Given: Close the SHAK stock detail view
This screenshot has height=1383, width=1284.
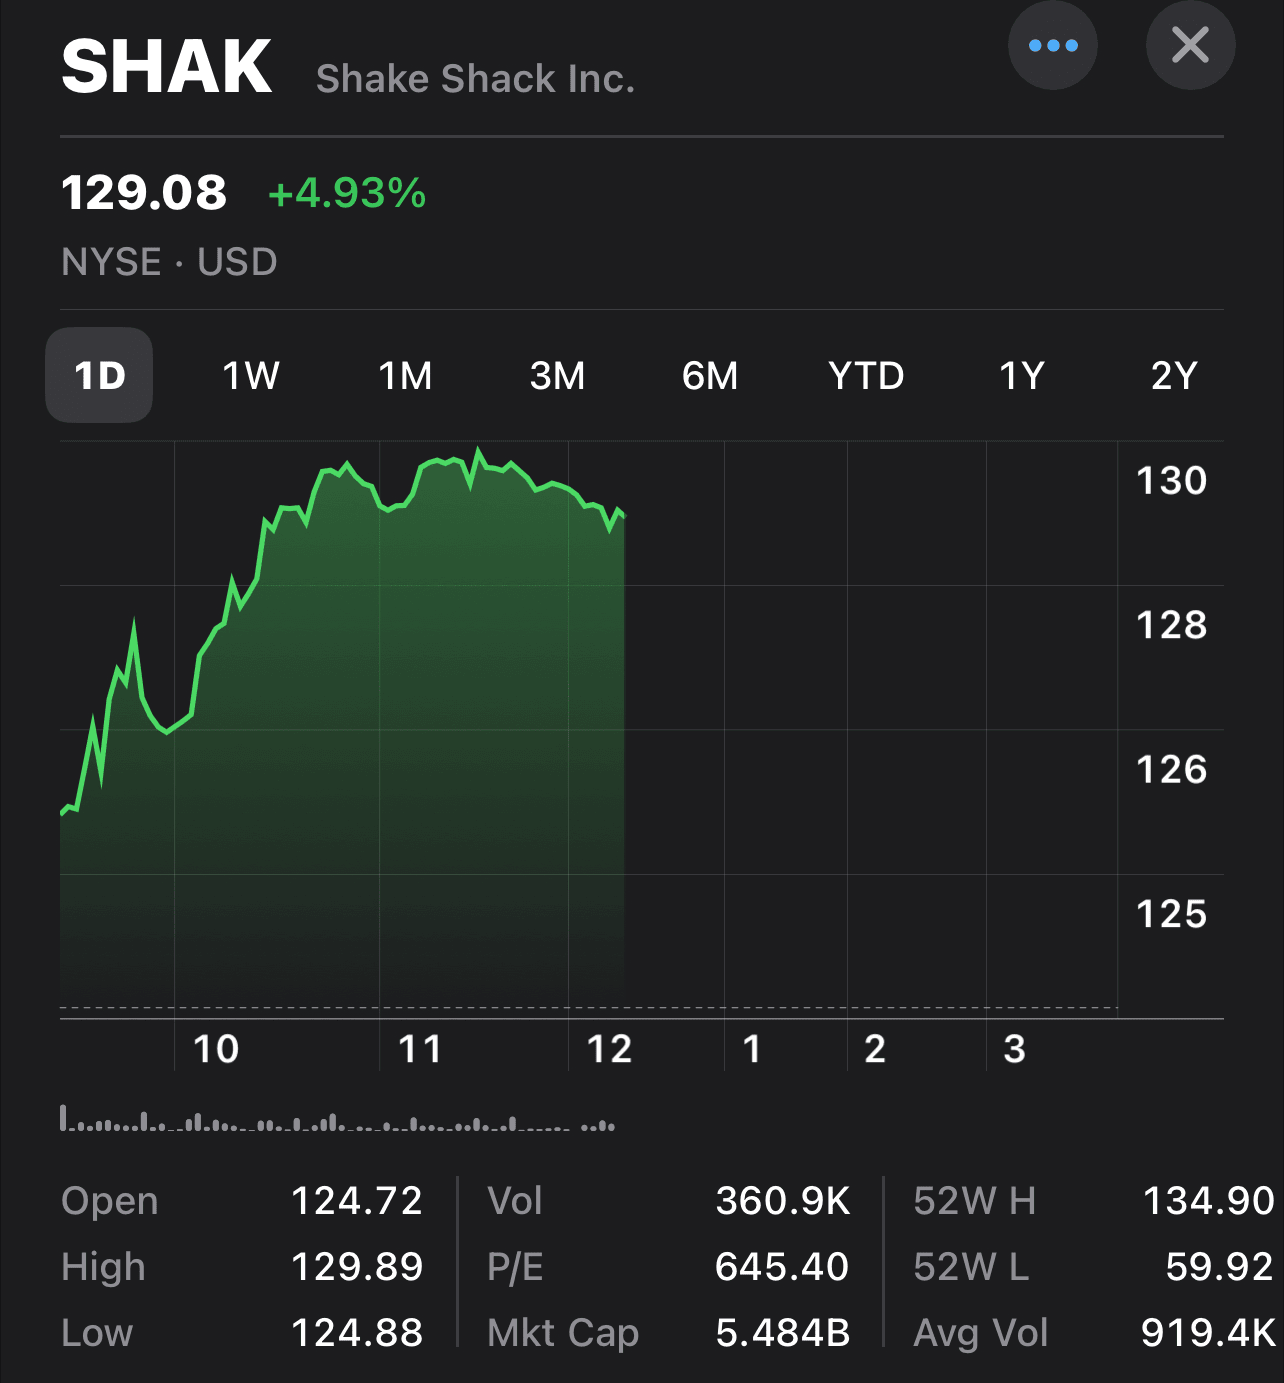Looking at the screenshot, I should [x=1190, y=46].
